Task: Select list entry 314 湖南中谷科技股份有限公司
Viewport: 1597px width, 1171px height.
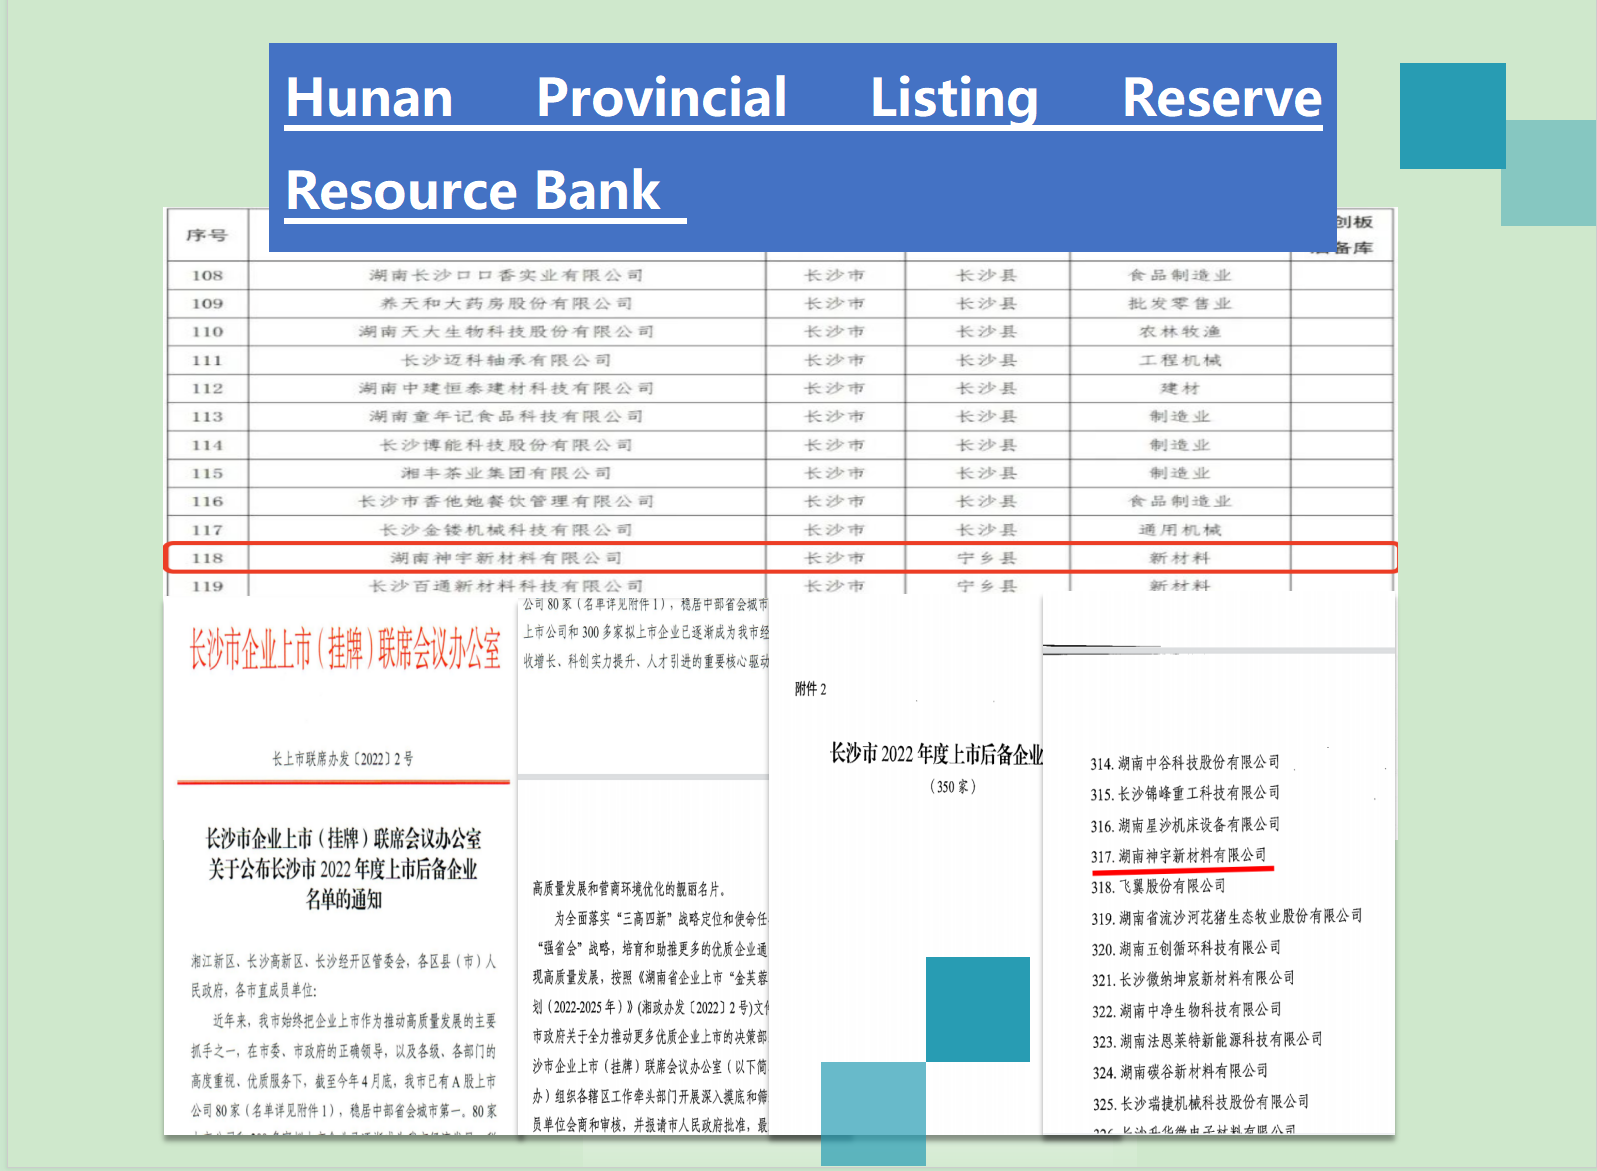Action: [1184, 763]
